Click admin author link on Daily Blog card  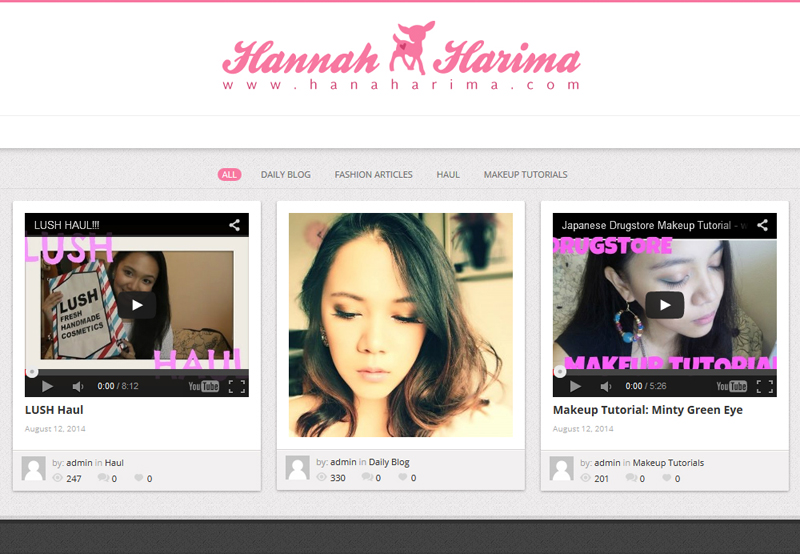pyautogui.click(x=343, y=462)
